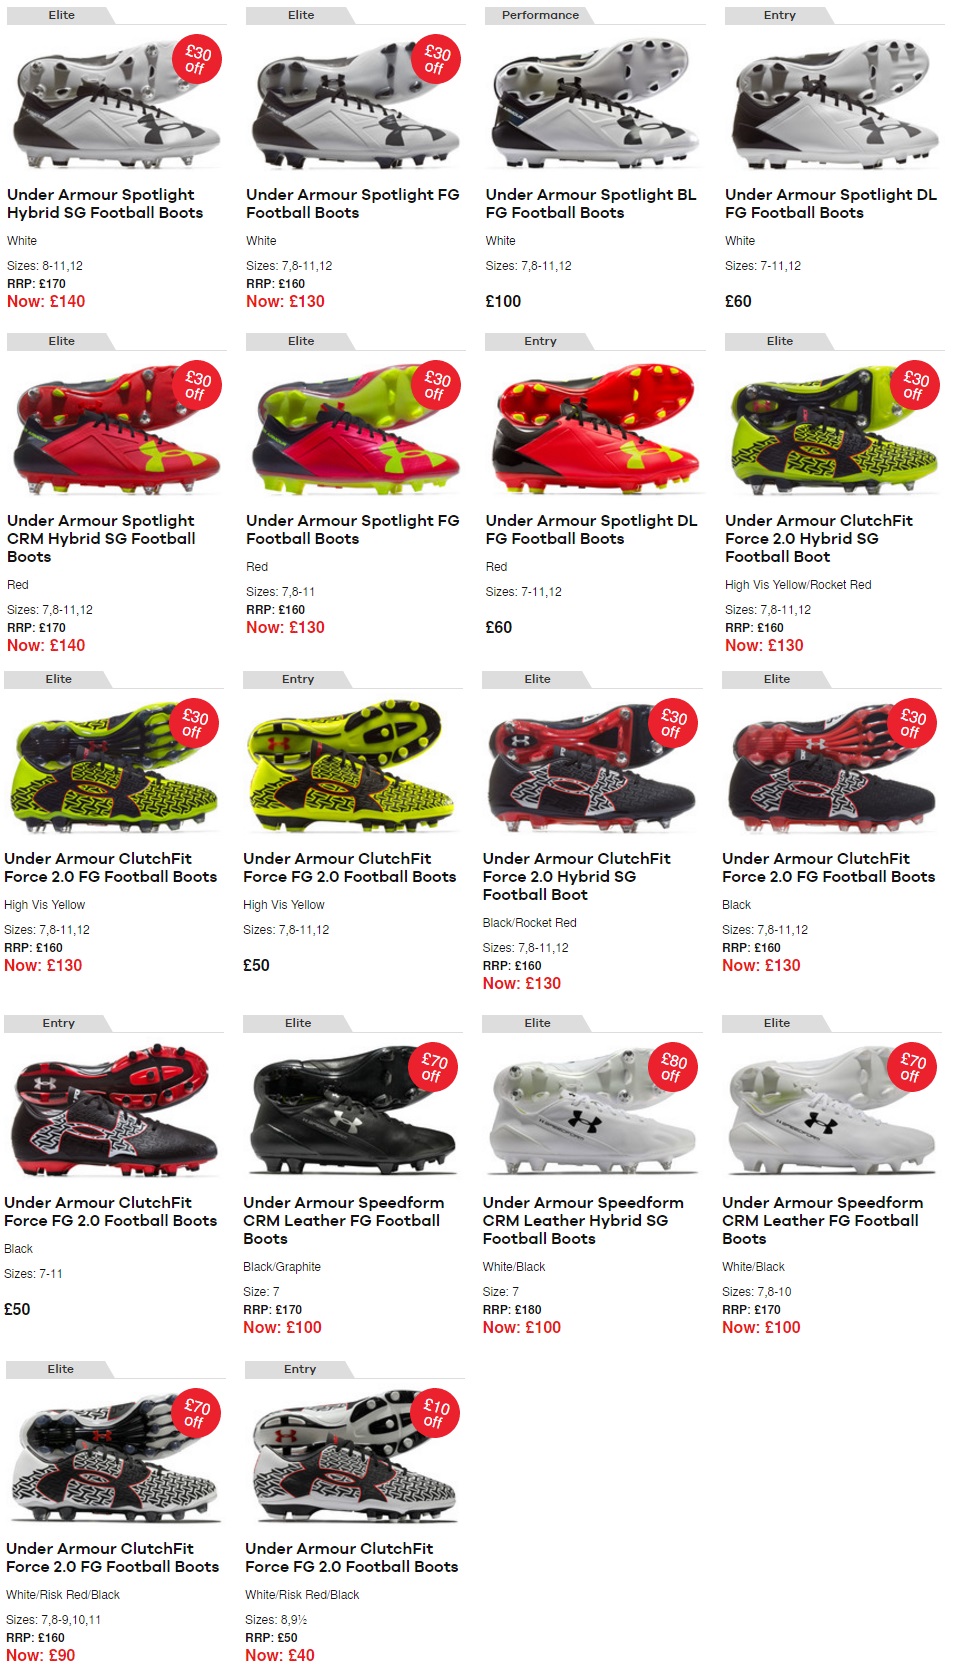Open Under Armour Spotlight BL FG Football Boots link
966x1672 pixels.
591,204
